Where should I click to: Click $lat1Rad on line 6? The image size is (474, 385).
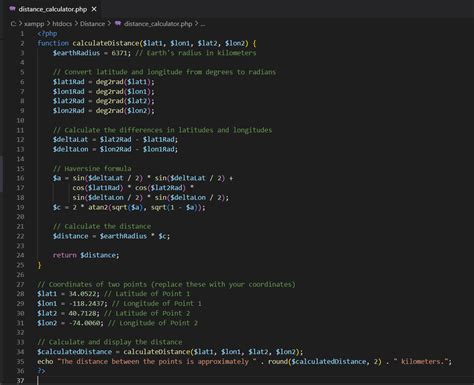point(69,82)
